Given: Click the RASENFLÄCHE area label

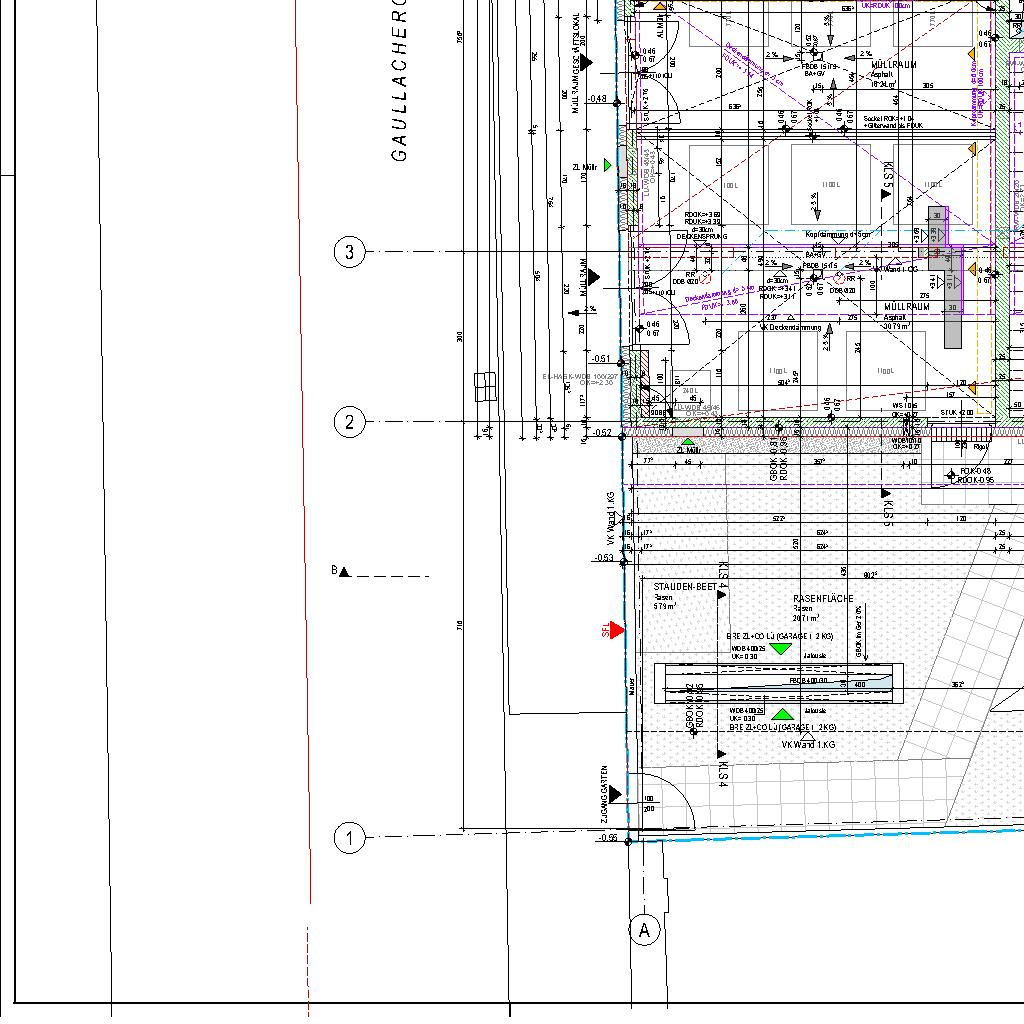Looking at the screenshot, I should point(823,599).
